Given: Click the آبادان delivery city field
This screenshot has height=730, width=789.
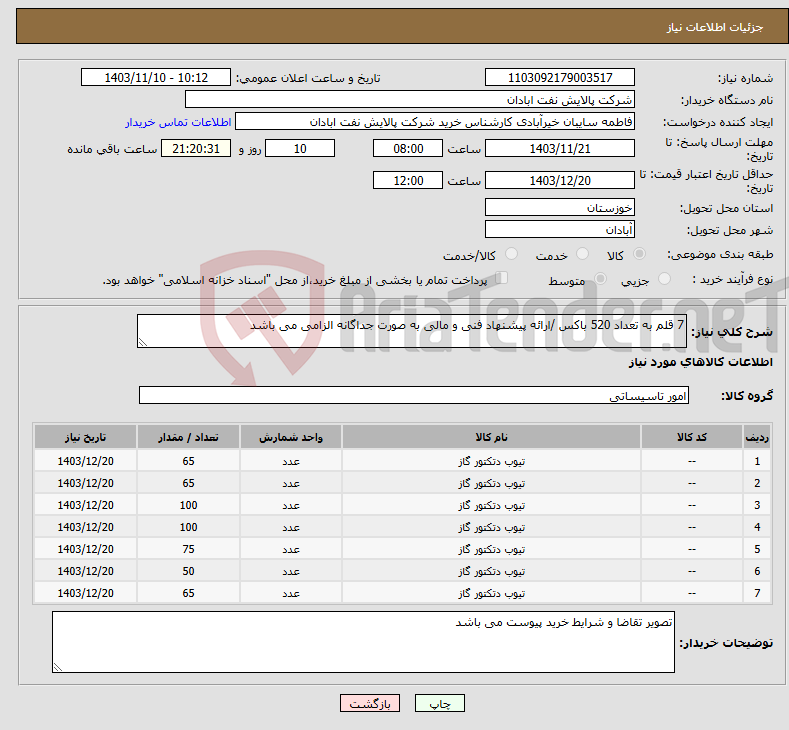Looking at the screenshot, I should [x=560, y=230].
